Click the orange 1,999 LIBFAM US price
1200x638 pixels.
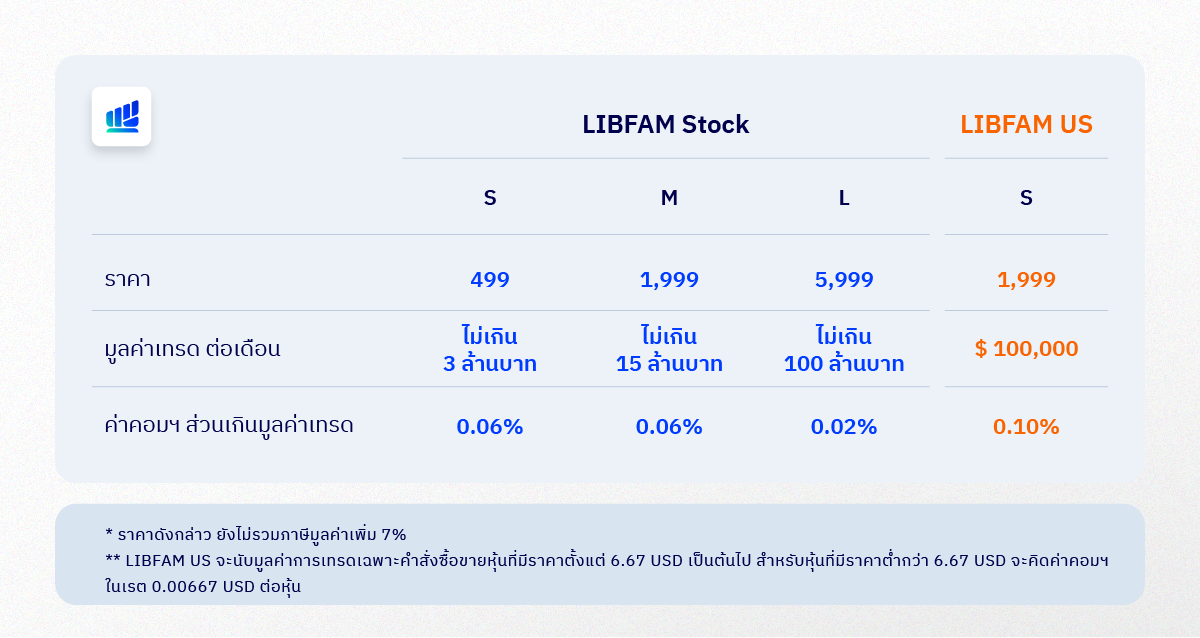(1026, 280)
